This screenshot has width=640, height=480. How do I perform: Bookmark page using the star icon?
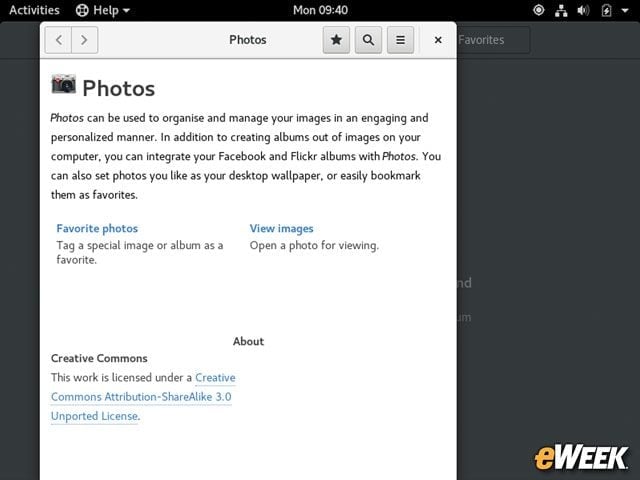pyautogui.click(x=336, y=40)
